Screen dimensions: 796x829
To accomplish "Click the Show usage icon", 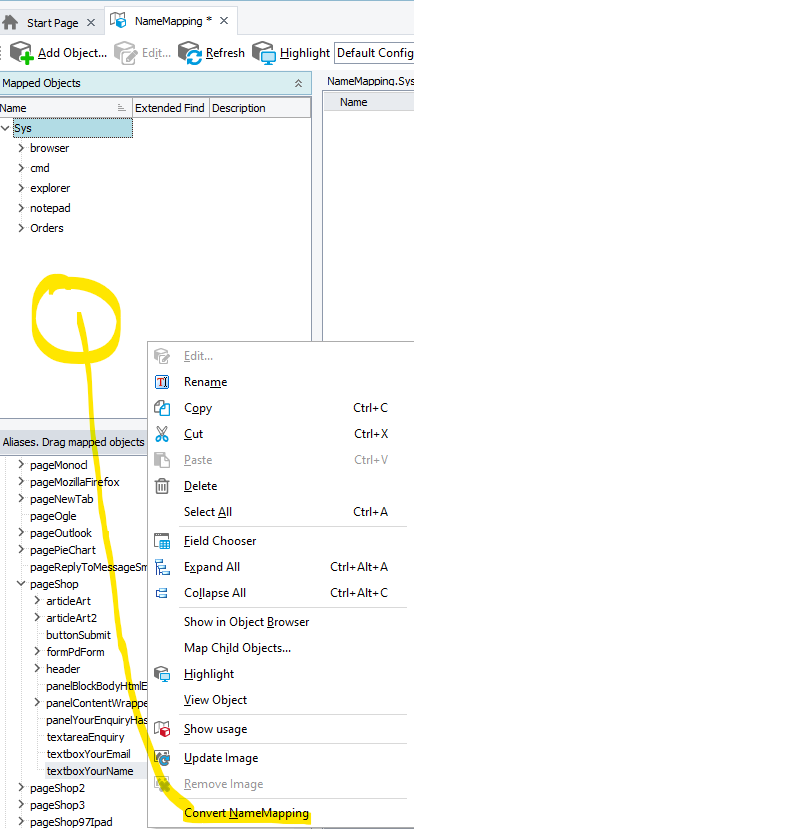I will (x=162, y=729).
